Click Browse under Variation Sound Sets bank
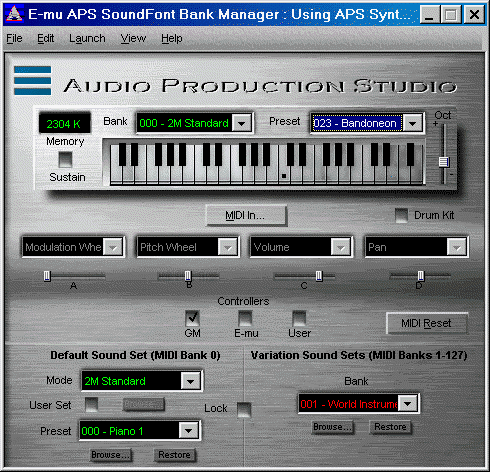 coord(333,427)
